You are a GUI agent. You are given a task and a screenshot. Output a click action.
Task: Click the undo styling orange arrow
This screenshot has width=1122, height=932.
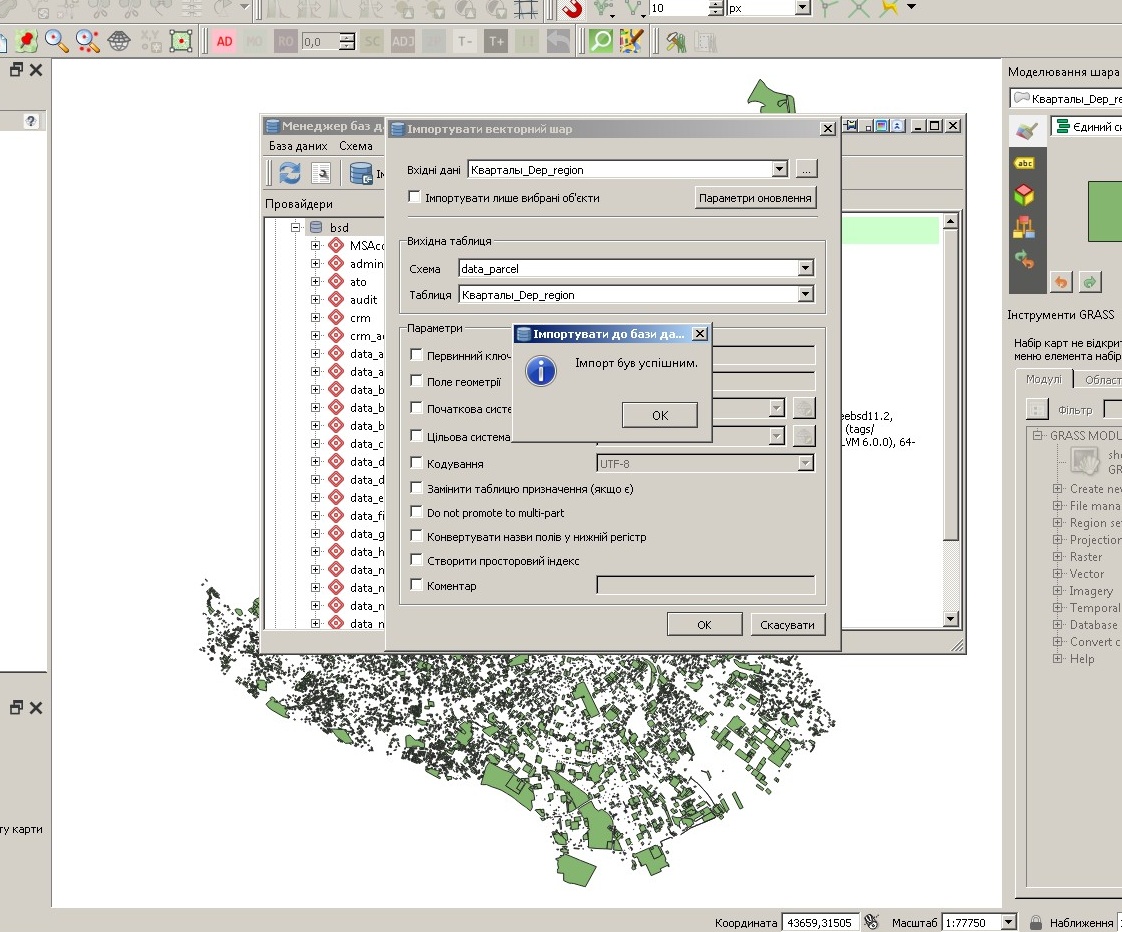(1061, 282)
